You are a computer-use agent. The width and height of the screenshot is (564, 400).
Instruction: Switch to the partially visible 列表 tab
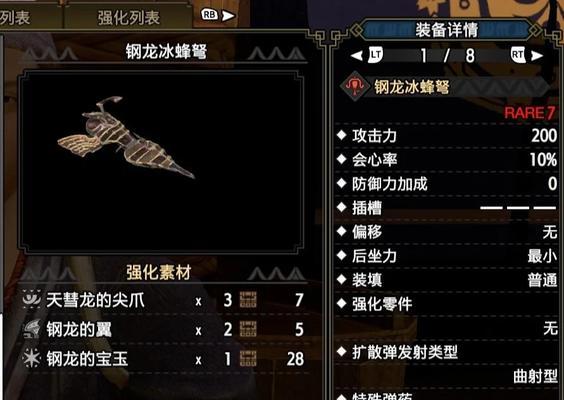(15, 17)
